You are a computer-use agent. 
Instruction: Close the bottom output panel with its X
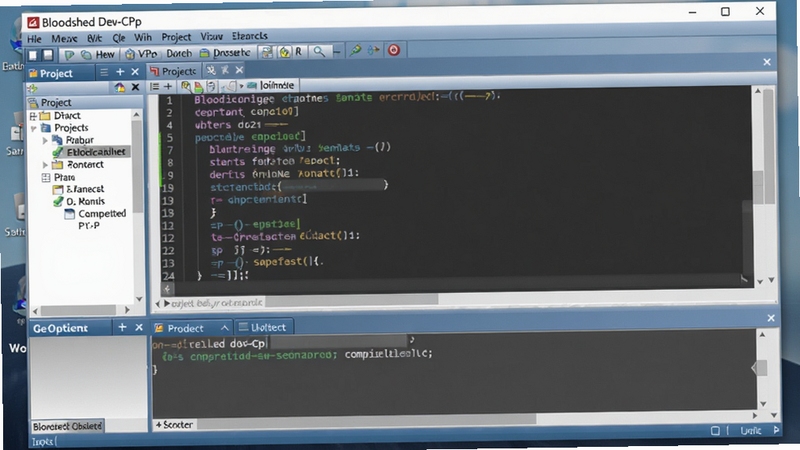pos(771,318)
